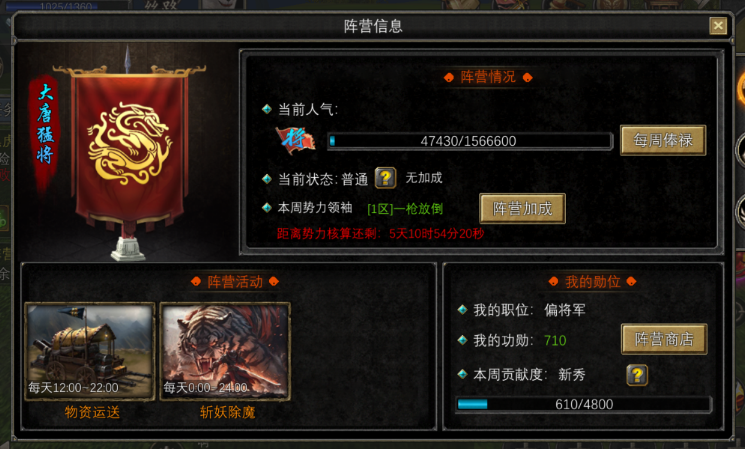The height and width of the screenshot is (449, 745).
Task: Click the question mark beside 当前状态 普通
Action: [385, 178]
